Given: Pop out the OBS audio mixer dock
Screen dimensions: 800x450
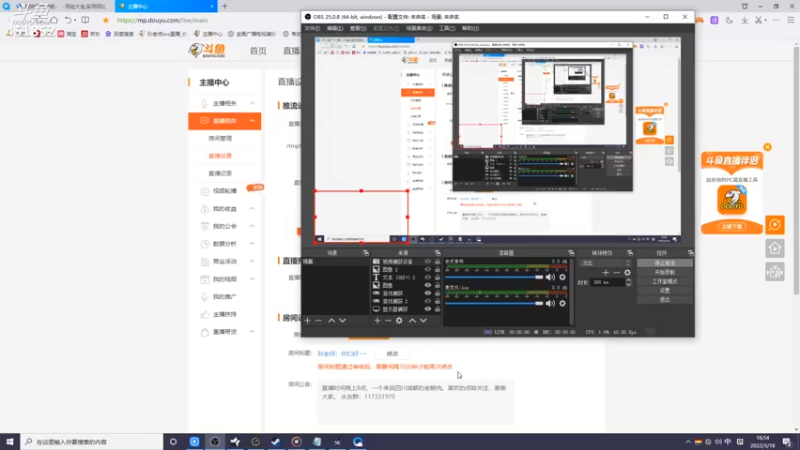Looking at the screenshot, I should point(571,253).
